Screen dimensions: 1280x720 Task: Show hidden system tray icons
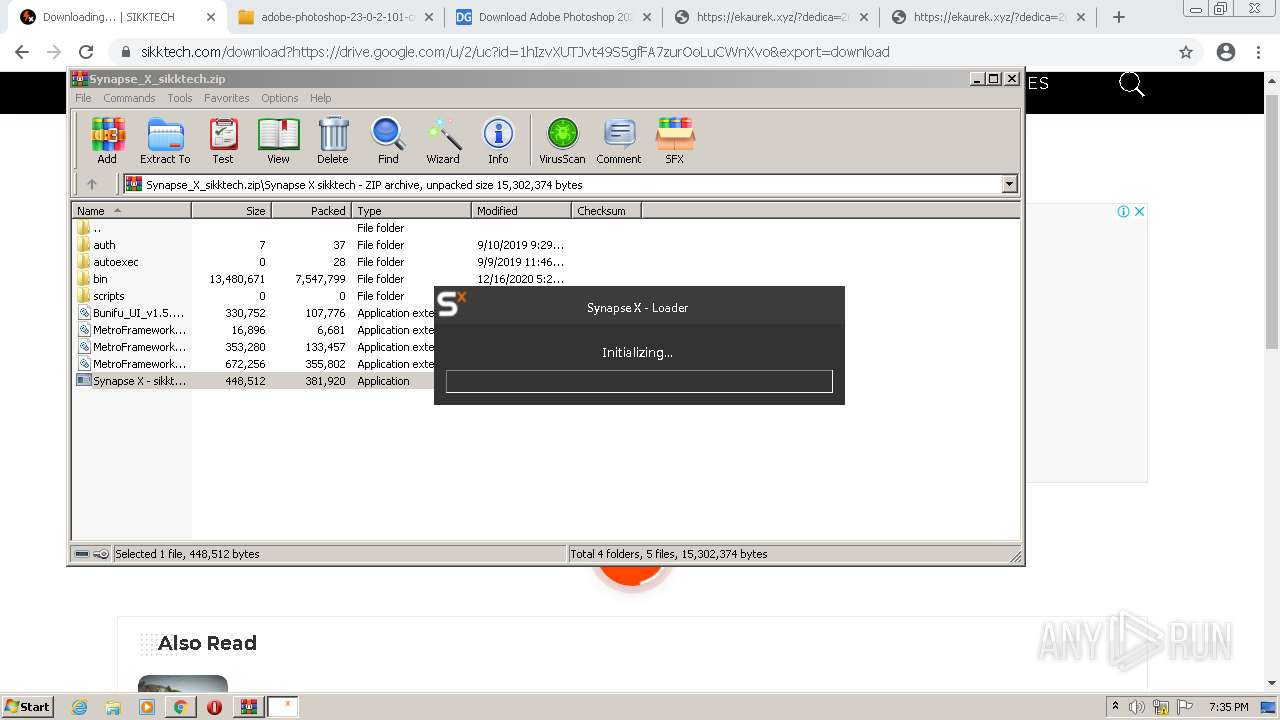(1115, 707)
